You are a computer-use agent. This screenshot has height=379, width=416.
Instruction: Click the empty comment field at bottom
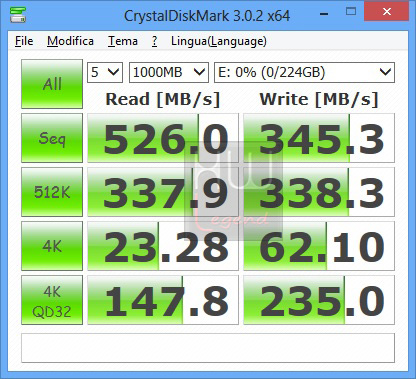point(208,348)
